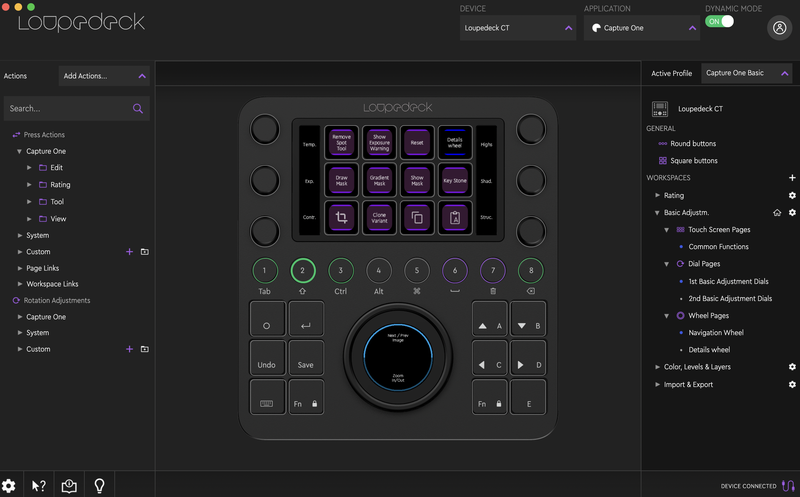Open Square buttons general settings
Image resolution: width=800 pixels, height=497 pixels.
(x=694, y=160)
